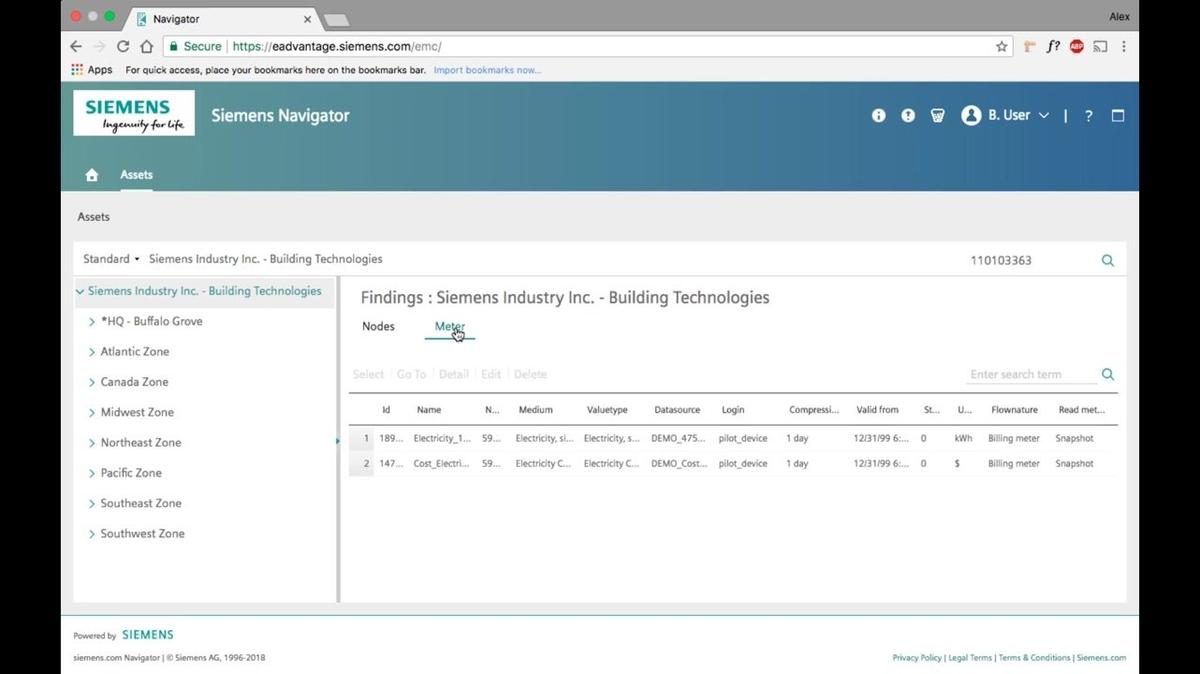The height and width of the screenshot is (674, 1200).
Task: Open the Standard dropdown
Action: (x=111, y=259)
